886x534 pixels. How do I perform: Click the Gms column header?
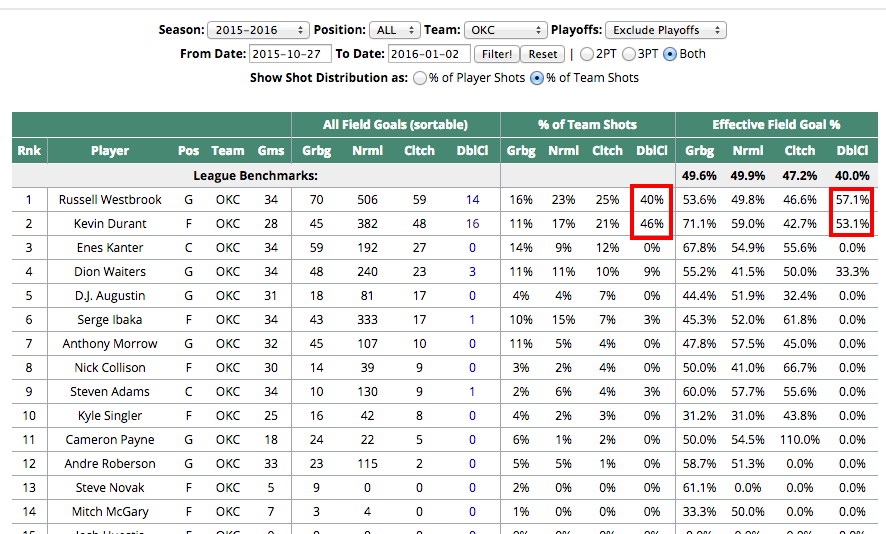[271, 151]
